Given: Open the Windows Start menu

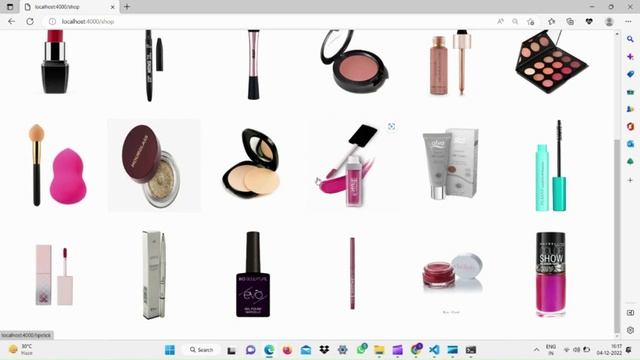Looking at the screenshot, I should pos(170,350).
